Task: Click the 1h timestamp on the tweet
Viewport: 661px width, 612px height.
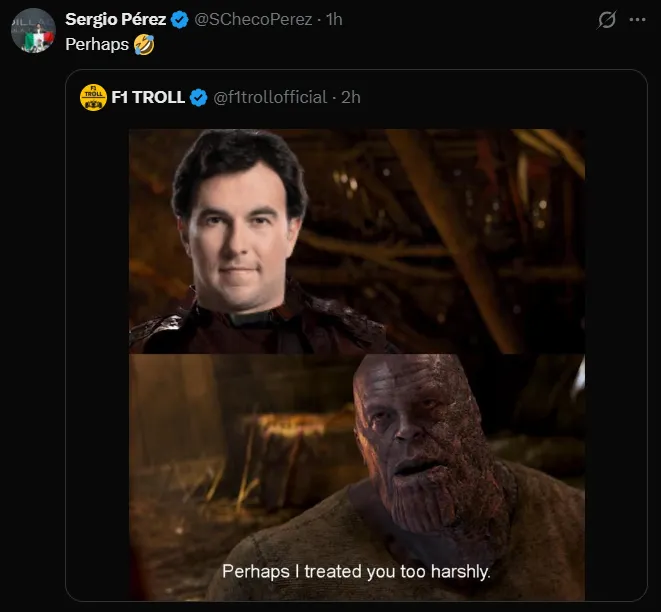Action: (332, 19)
